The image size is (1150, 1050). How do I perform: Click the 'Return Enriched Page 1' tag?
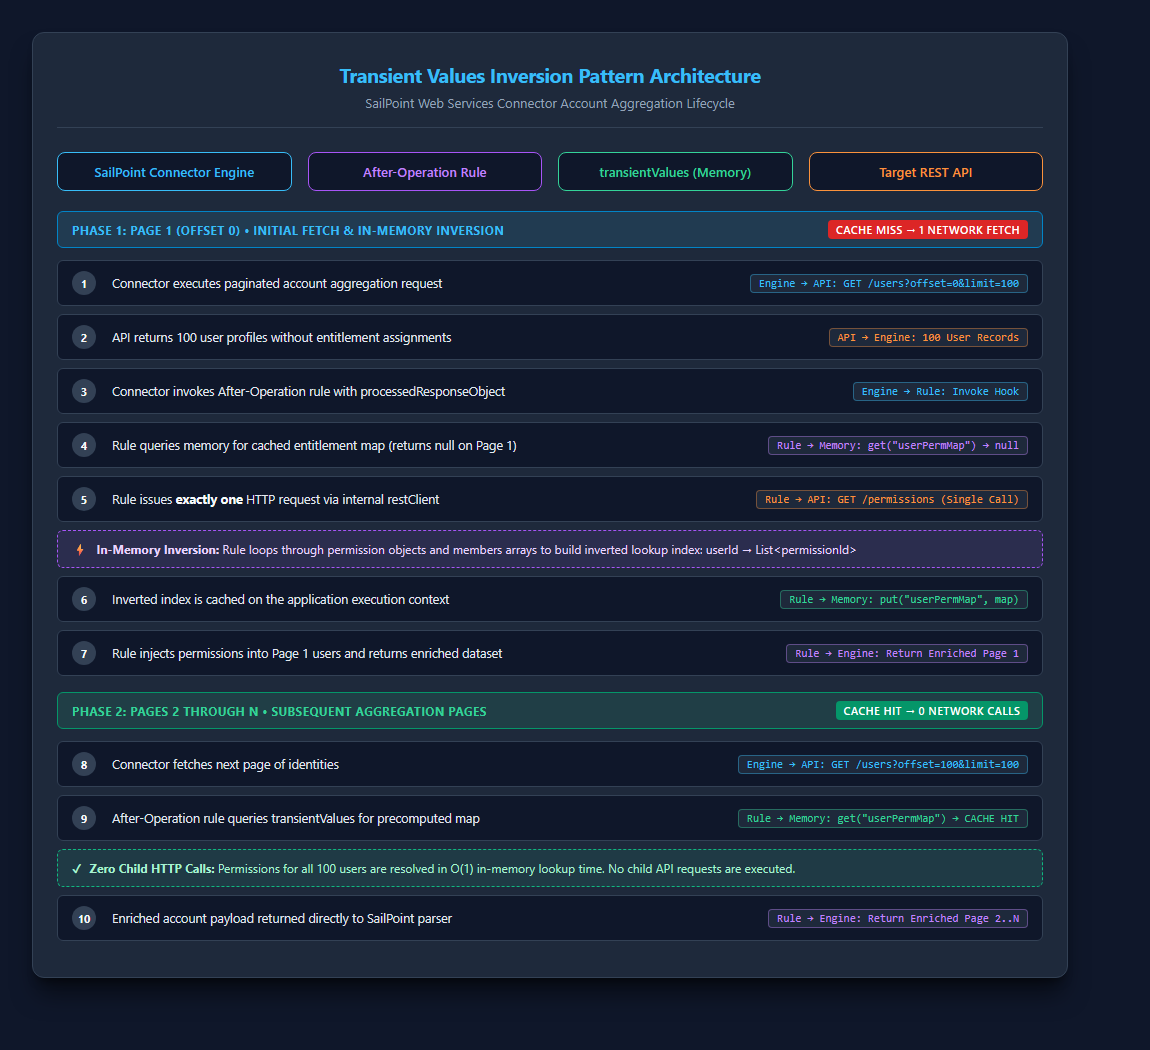click(907, 653)
